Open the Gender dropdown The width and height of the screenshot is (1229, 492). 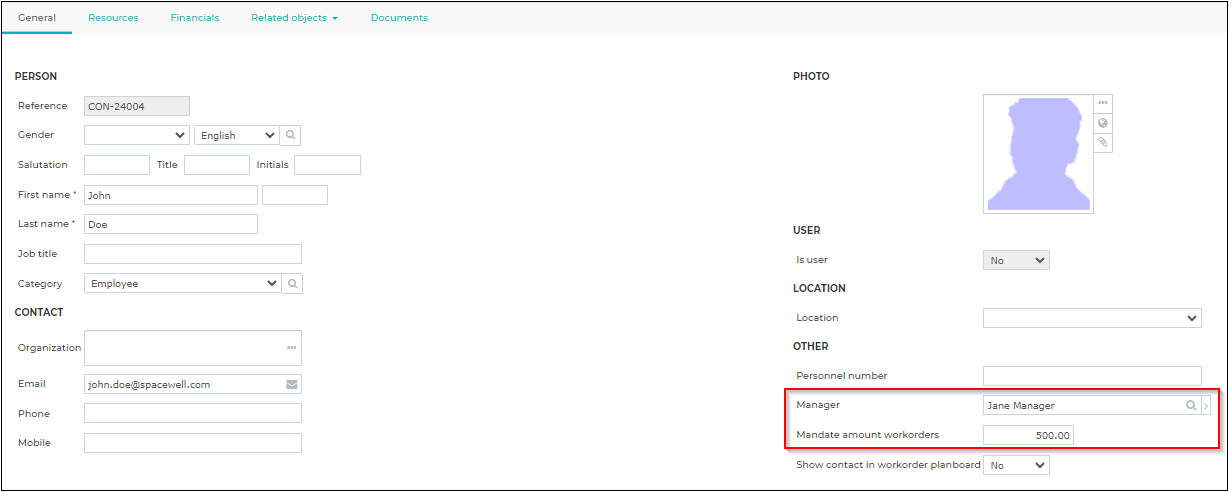point(137,135)
